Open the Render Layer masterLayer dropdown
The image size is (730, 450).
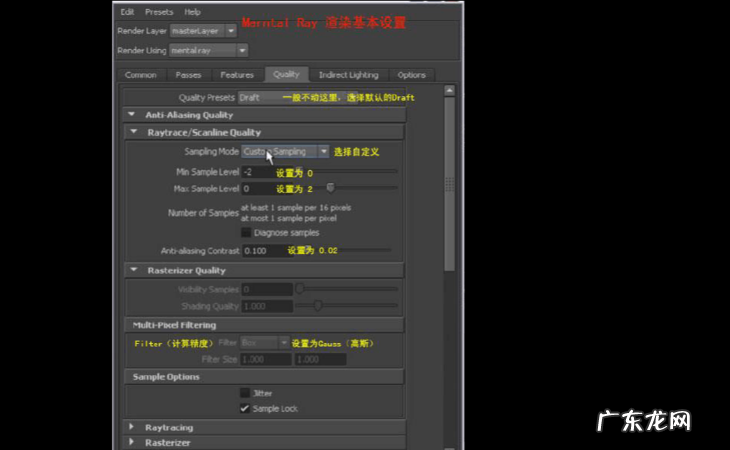203,31
